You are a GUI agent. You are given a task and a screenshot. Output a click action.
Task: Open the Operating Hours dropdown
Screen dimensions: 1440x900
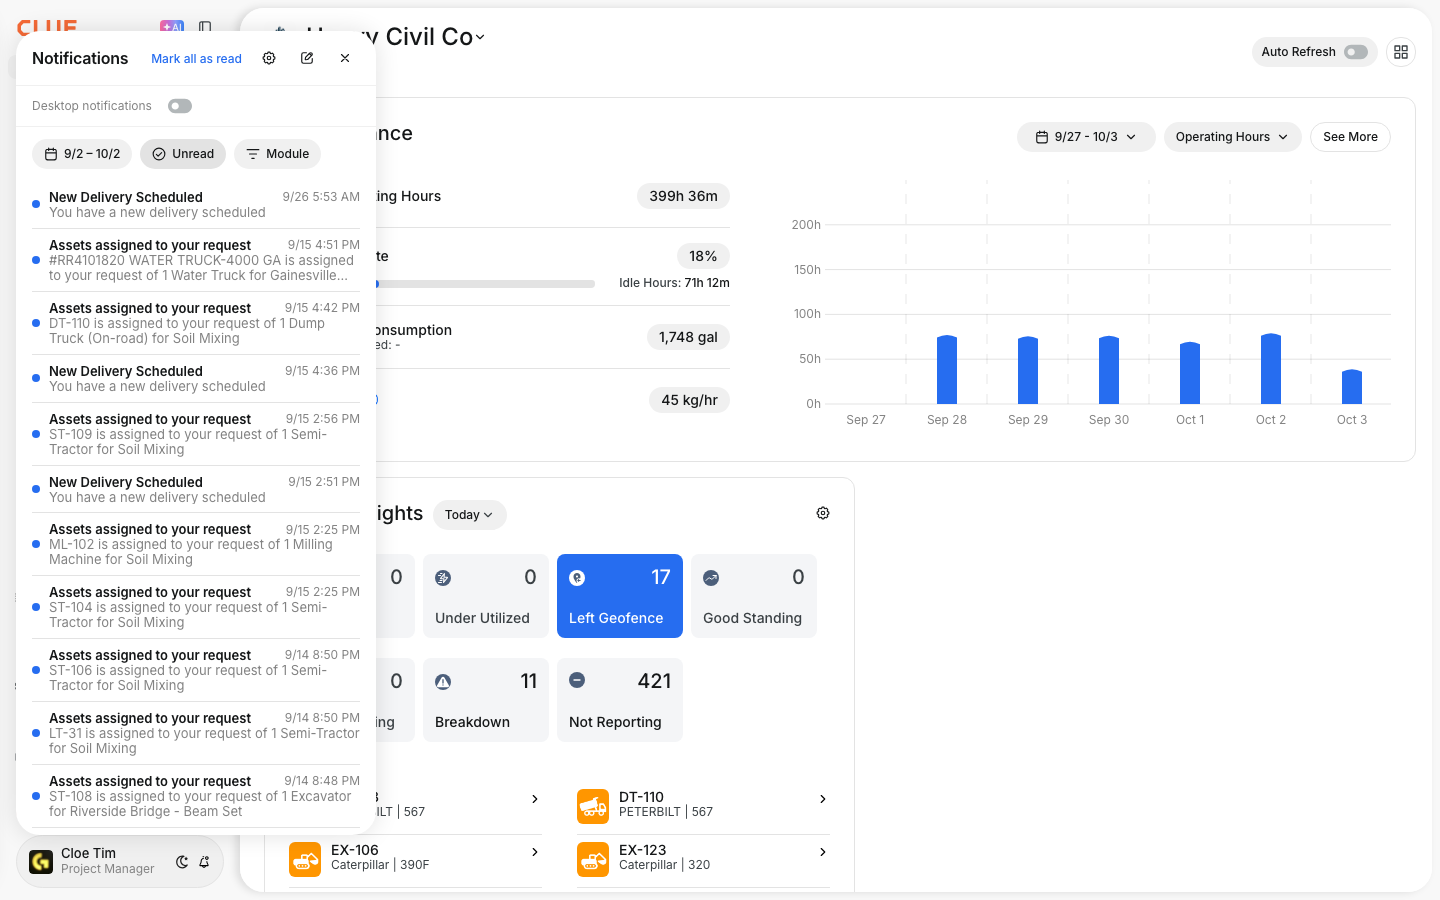[x=1232, y=137]
